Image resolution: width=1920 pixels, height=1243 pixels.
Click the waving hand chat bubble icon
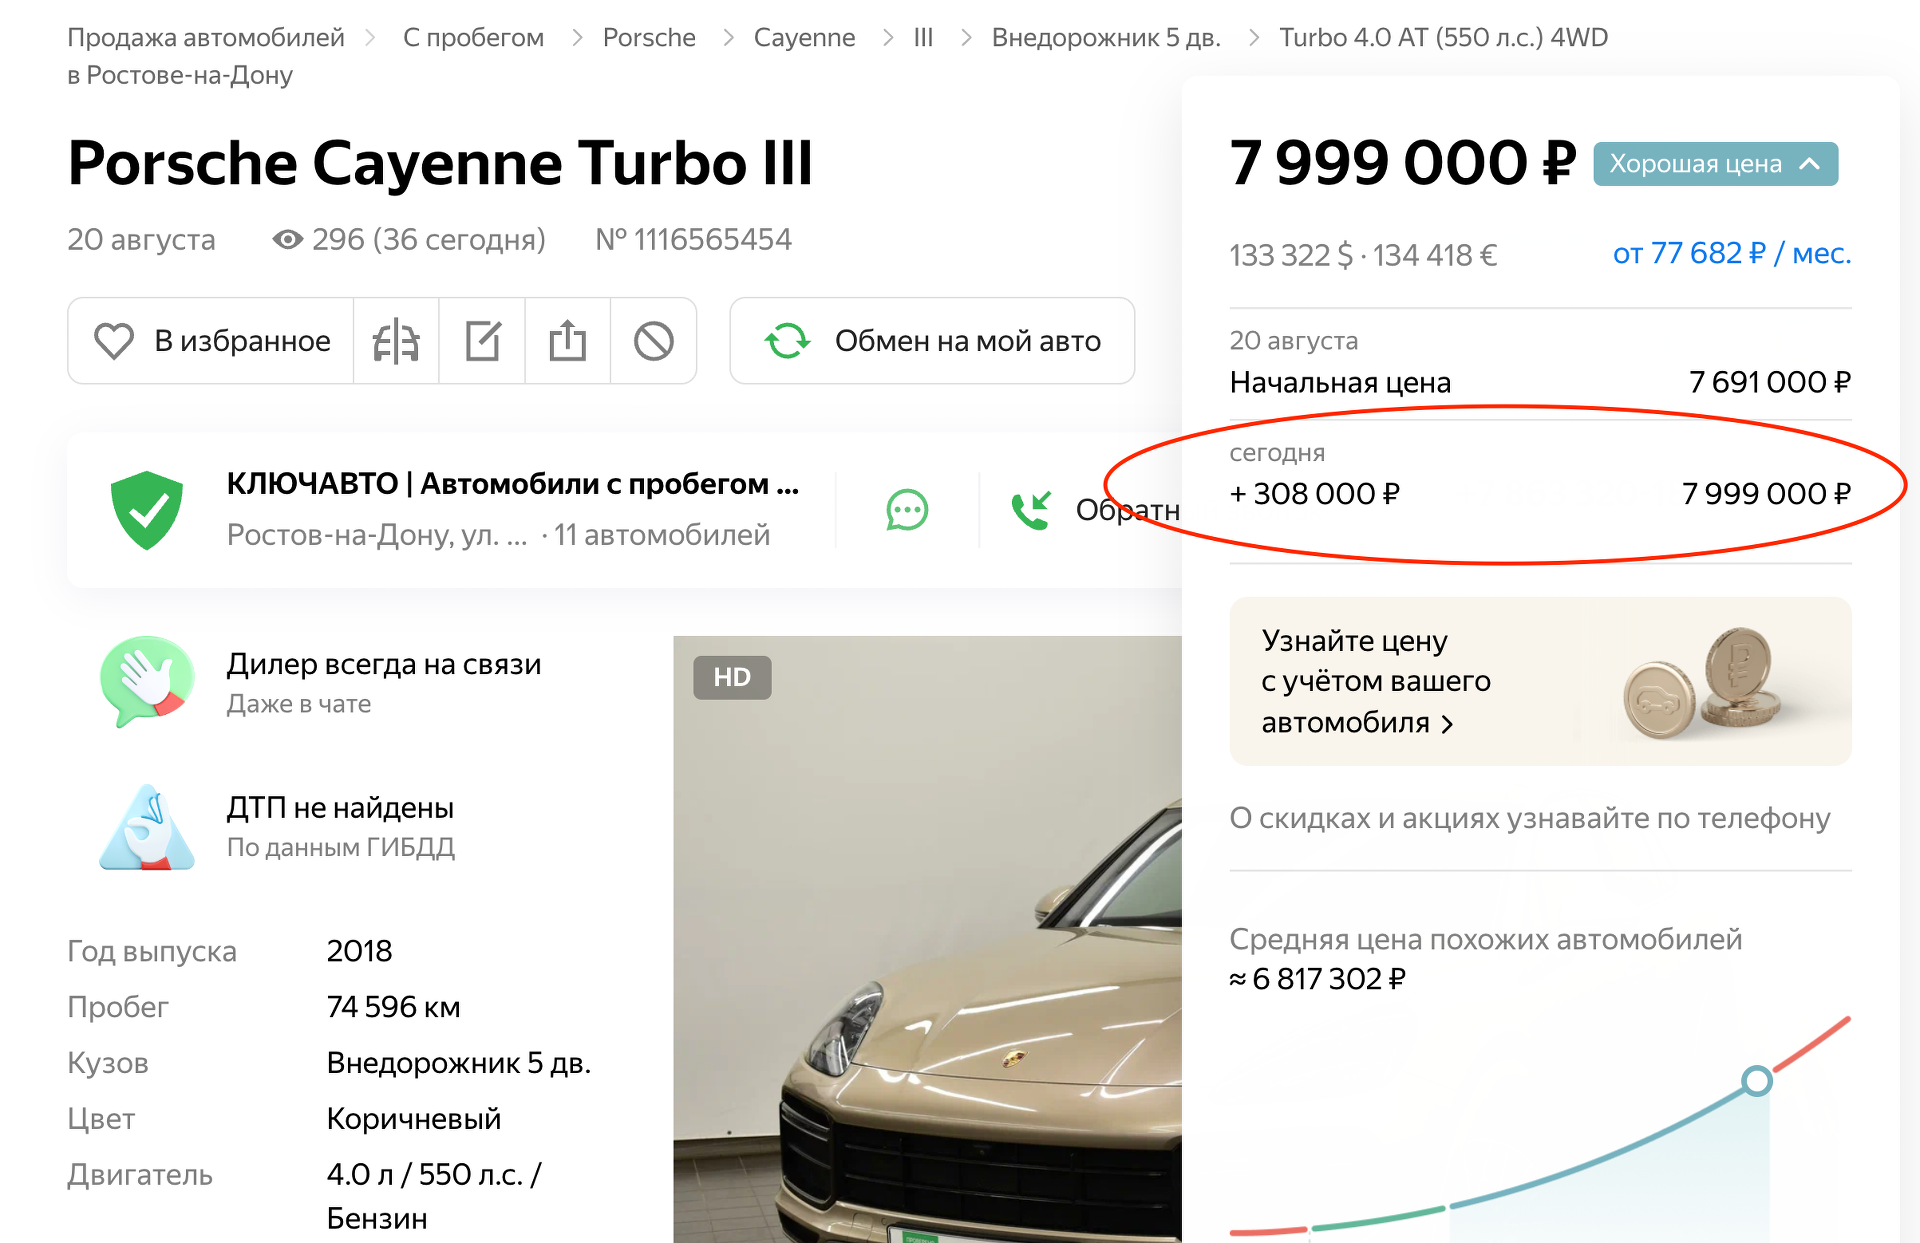147,681
